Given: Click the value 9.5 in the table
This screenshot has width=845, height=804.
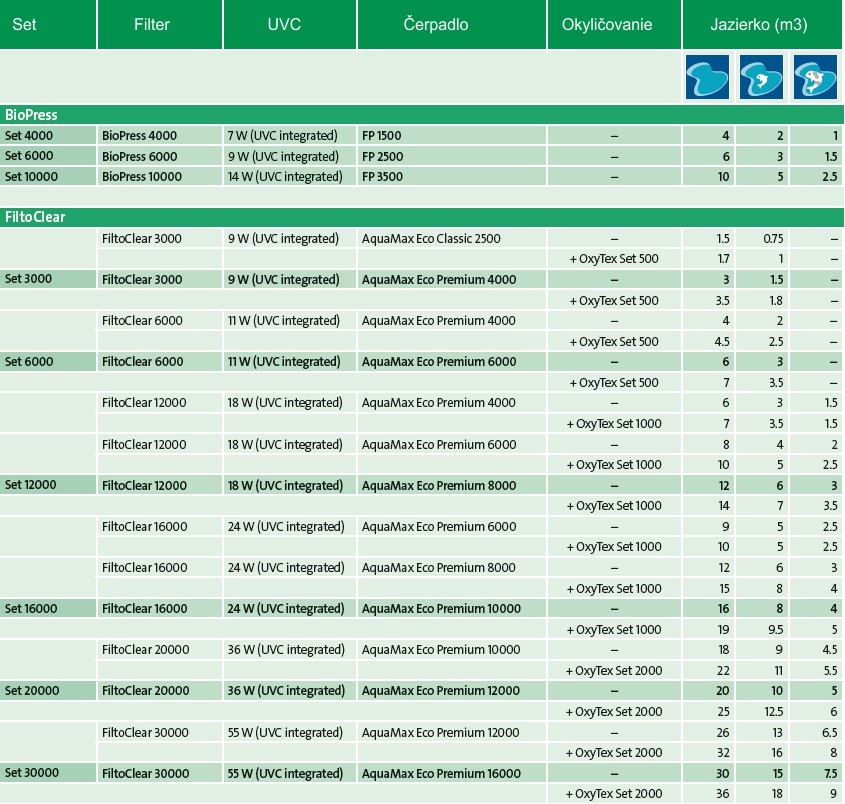Looking at the screenshot, I should point(775,629).
